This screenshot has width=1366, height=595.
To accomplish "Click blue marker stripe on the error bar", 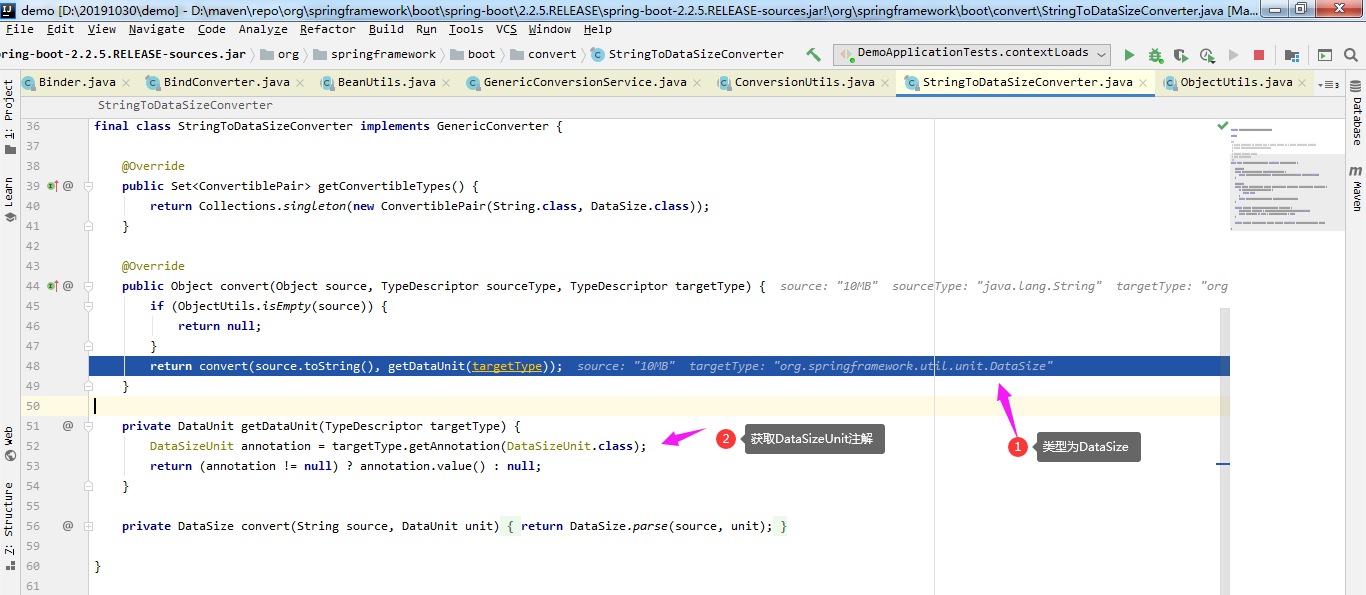I will coord(1224,464).
